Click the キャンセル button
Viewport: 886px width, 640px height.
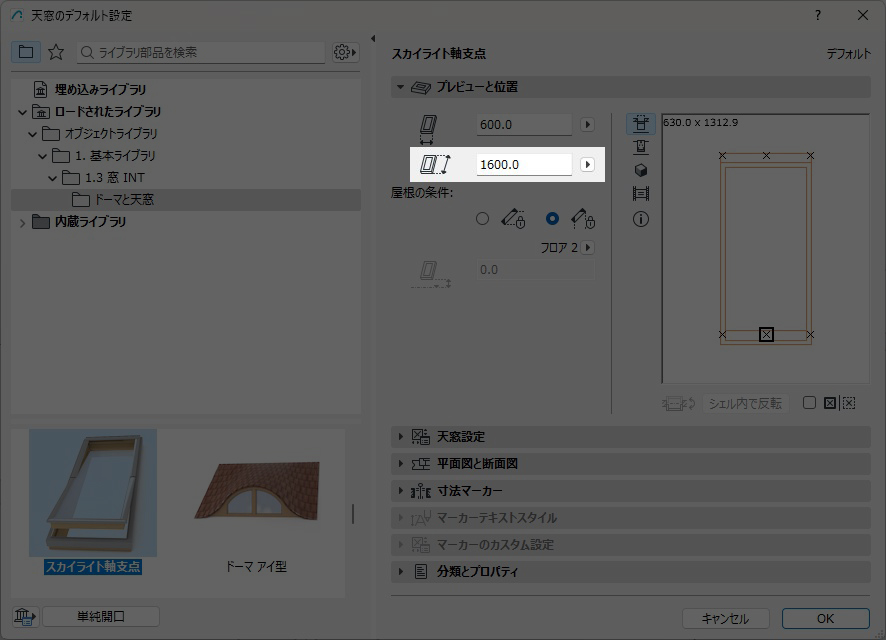pos(725,618)
